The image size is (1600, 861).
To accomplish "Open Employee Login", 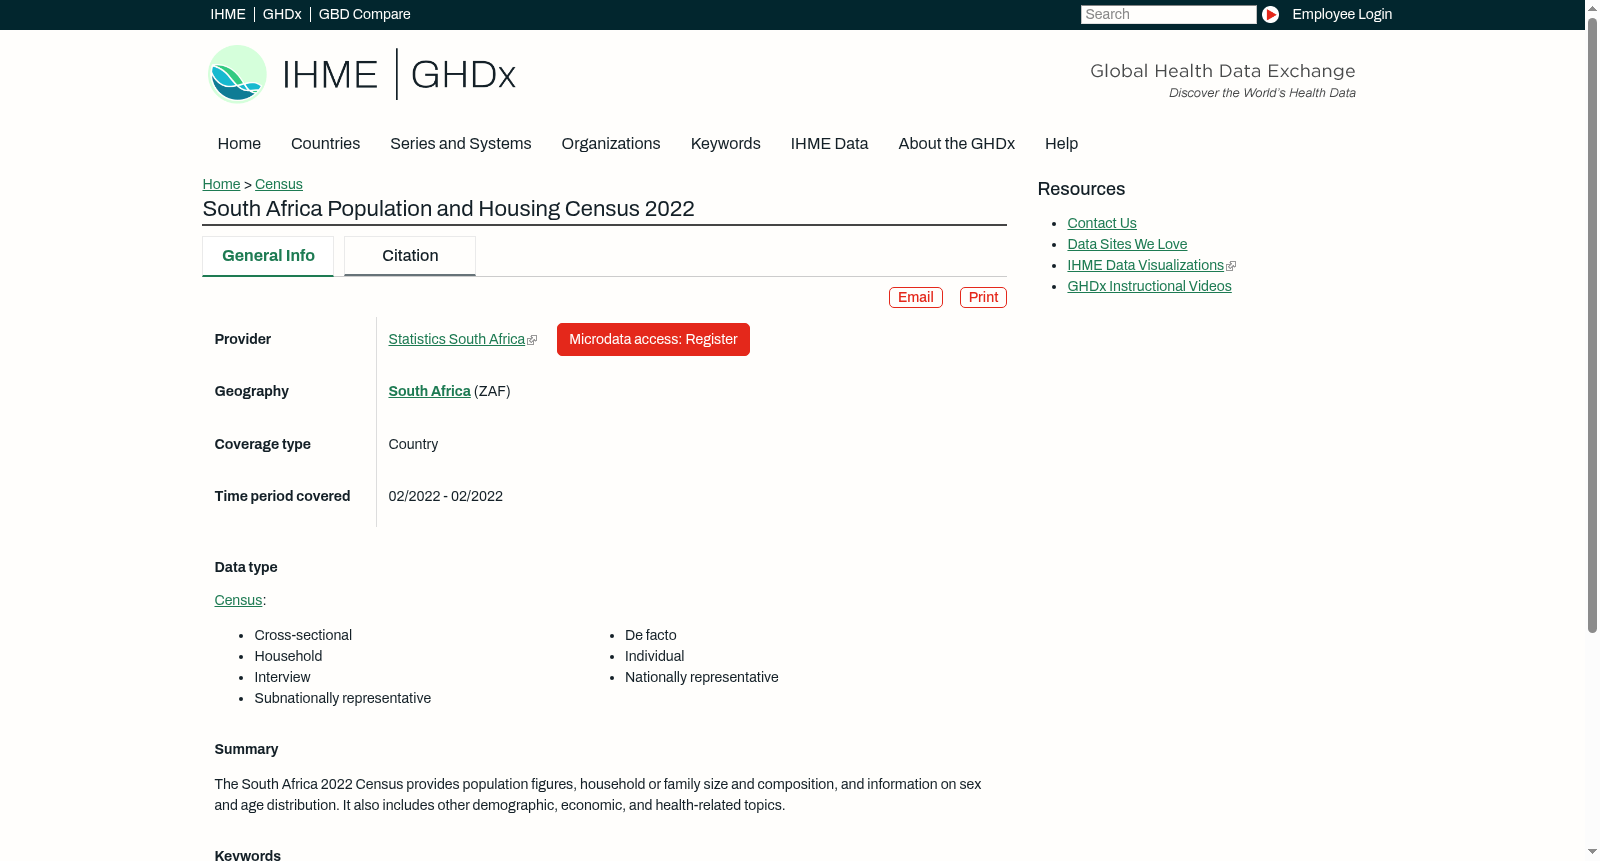I will [x=1342, y=14].
